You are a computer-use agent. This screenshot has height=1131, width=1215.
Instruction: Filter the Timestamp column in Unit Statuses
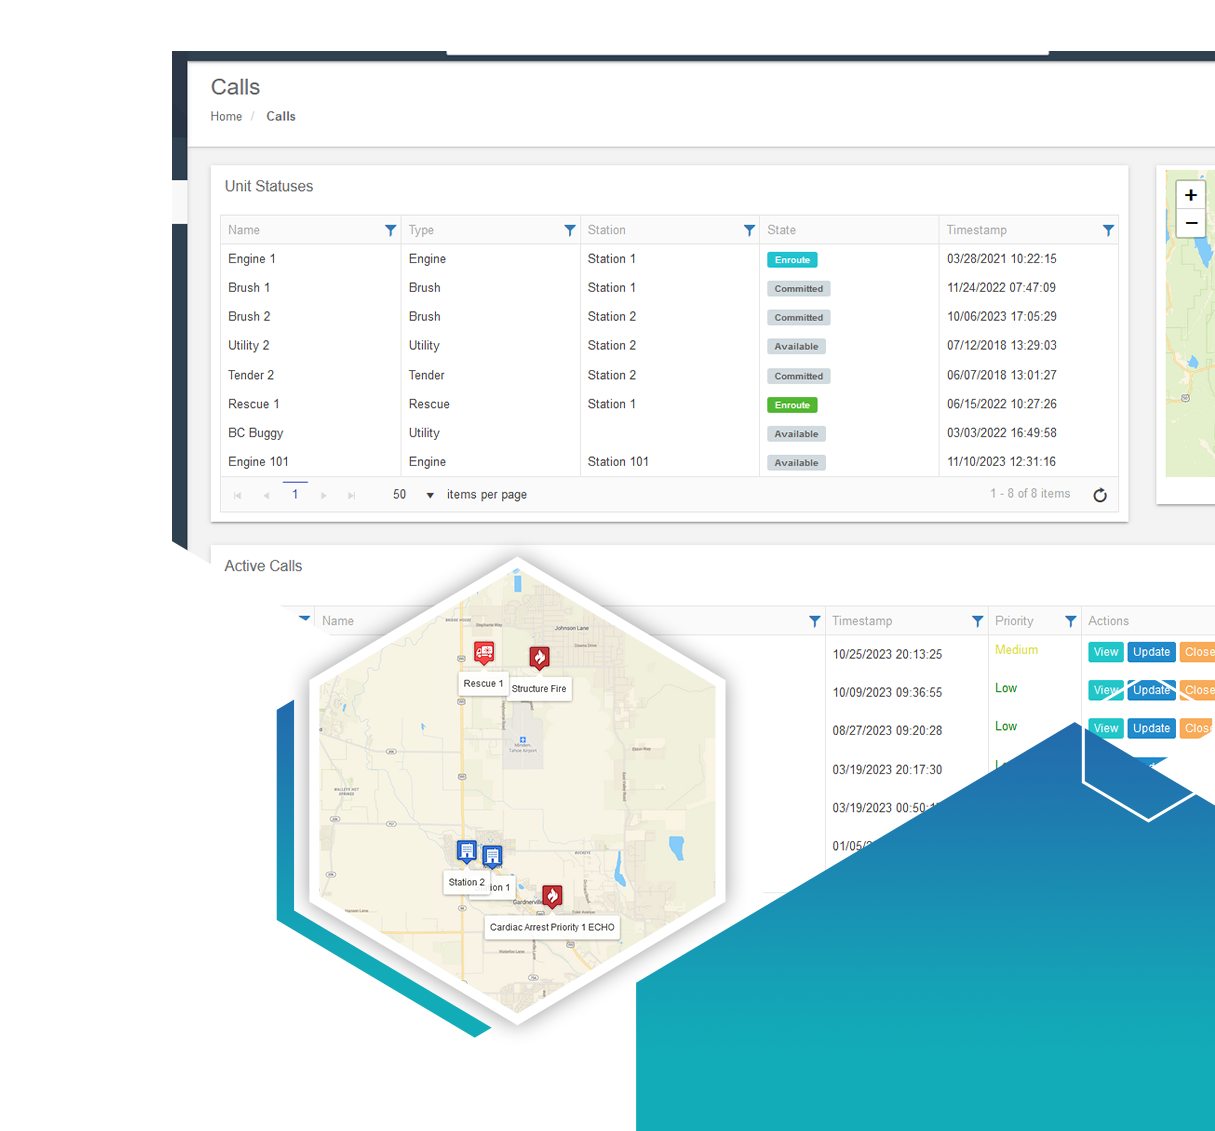pyautogui.click(x=1108, y=230)
